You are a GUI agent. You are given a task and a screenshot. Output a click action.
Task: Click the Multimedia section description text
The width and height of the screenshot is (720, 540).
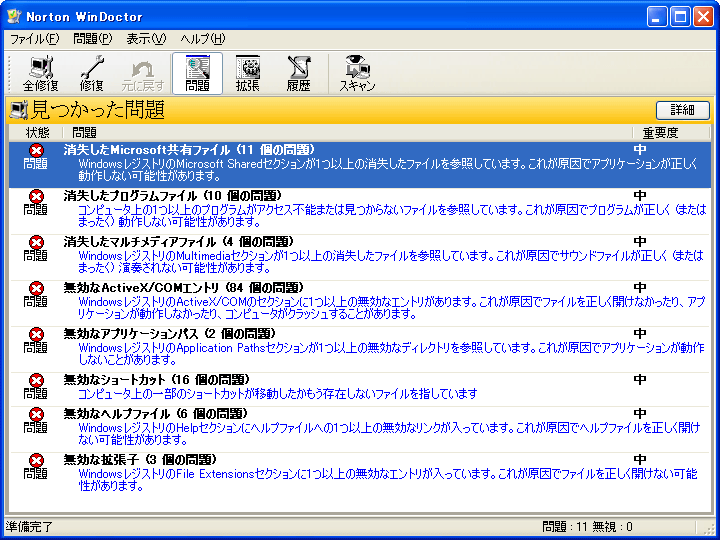tap(391, 262)
